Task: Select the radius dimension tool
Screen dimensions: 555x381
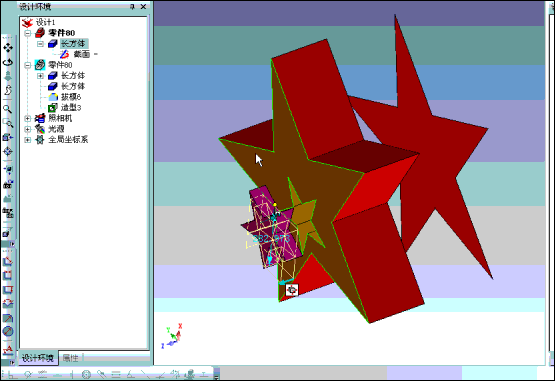Action: (x=8, y=318)
